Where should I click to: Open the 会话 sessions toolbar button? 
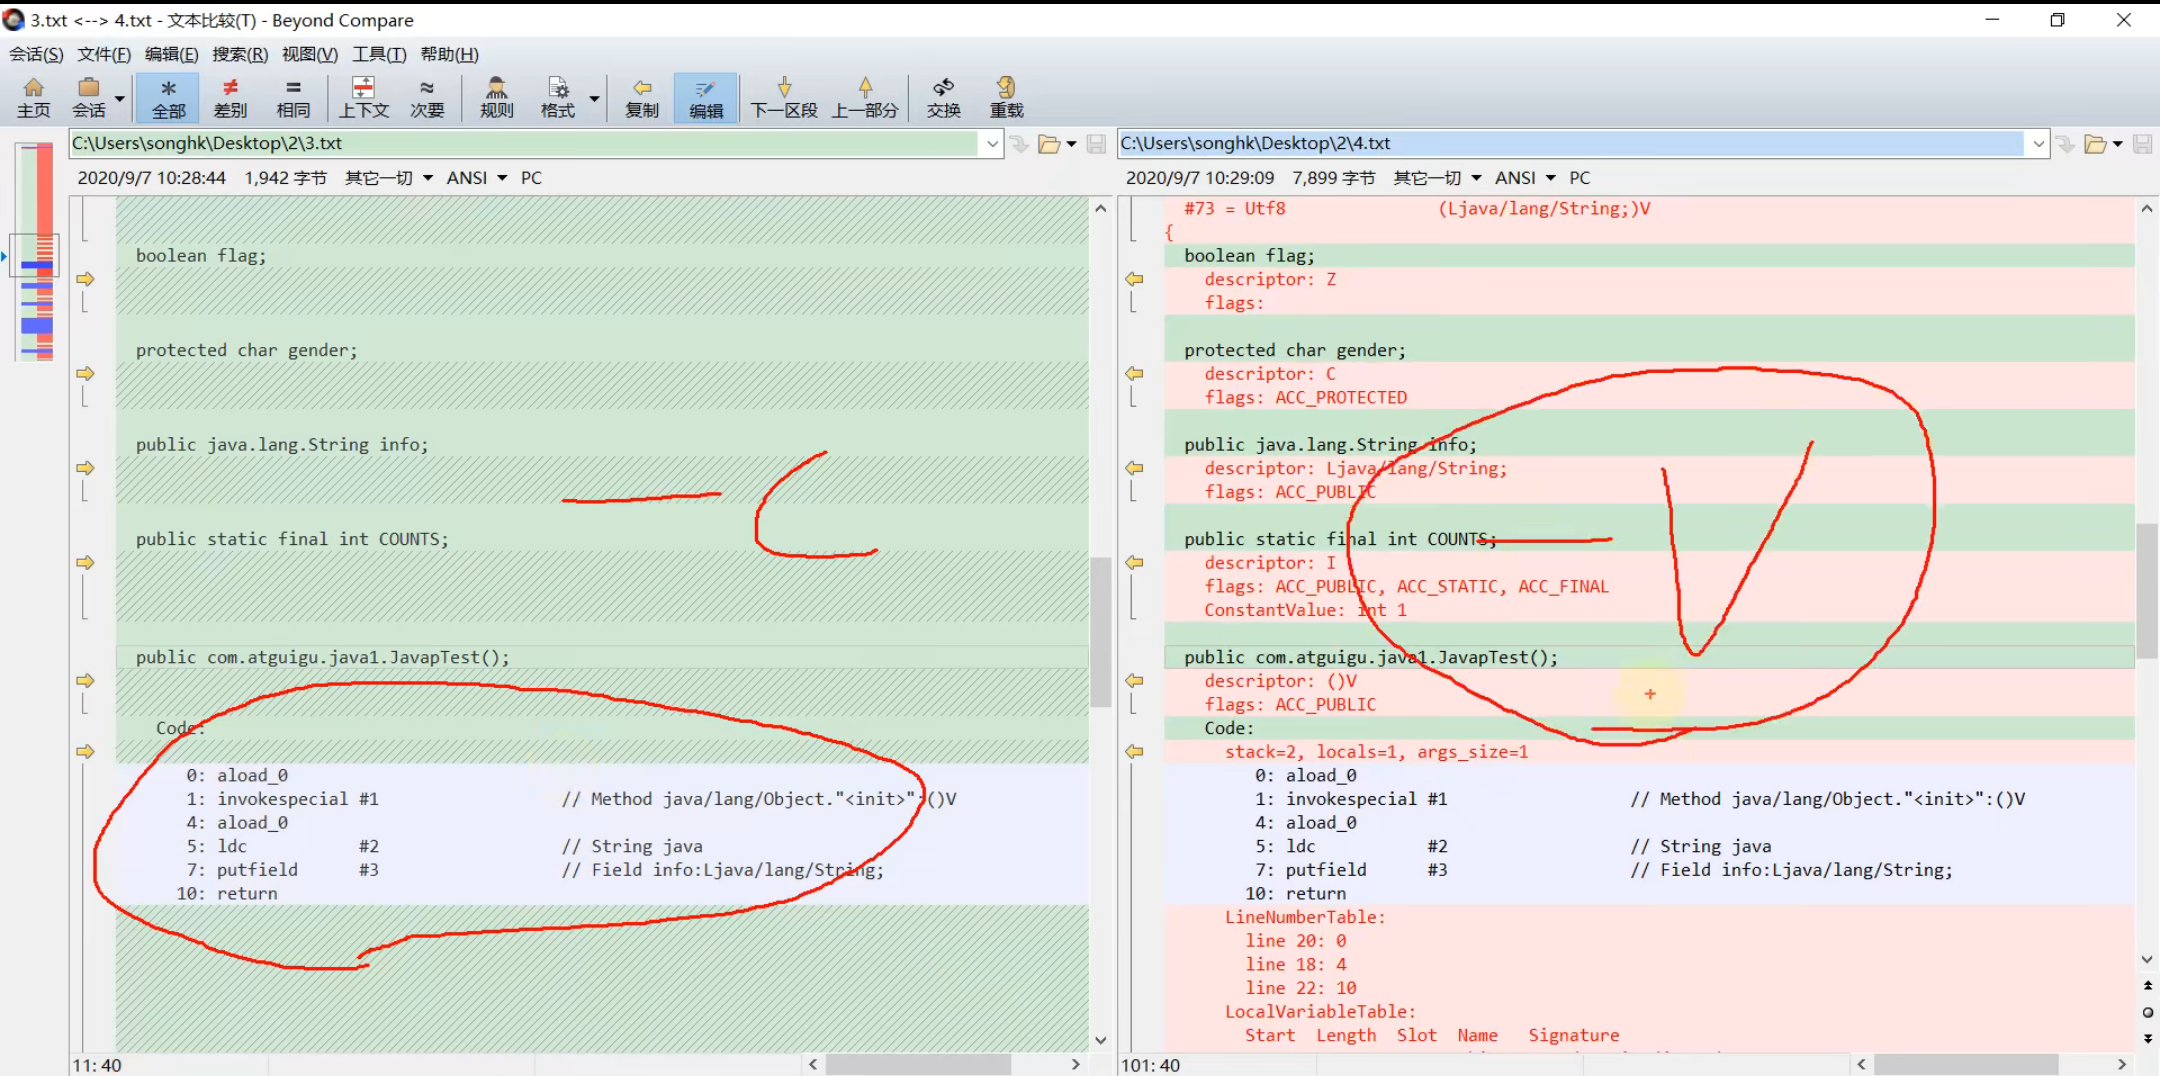(x=89, y=98)
